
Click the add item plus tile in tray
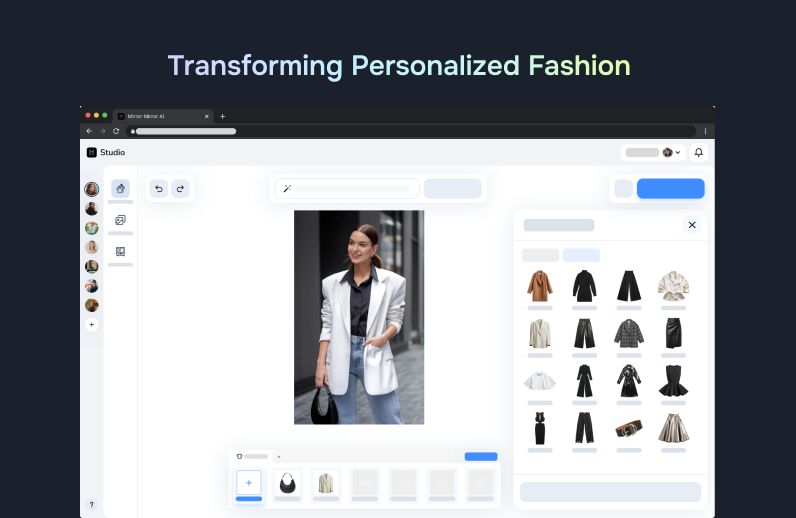pos(249,482)
